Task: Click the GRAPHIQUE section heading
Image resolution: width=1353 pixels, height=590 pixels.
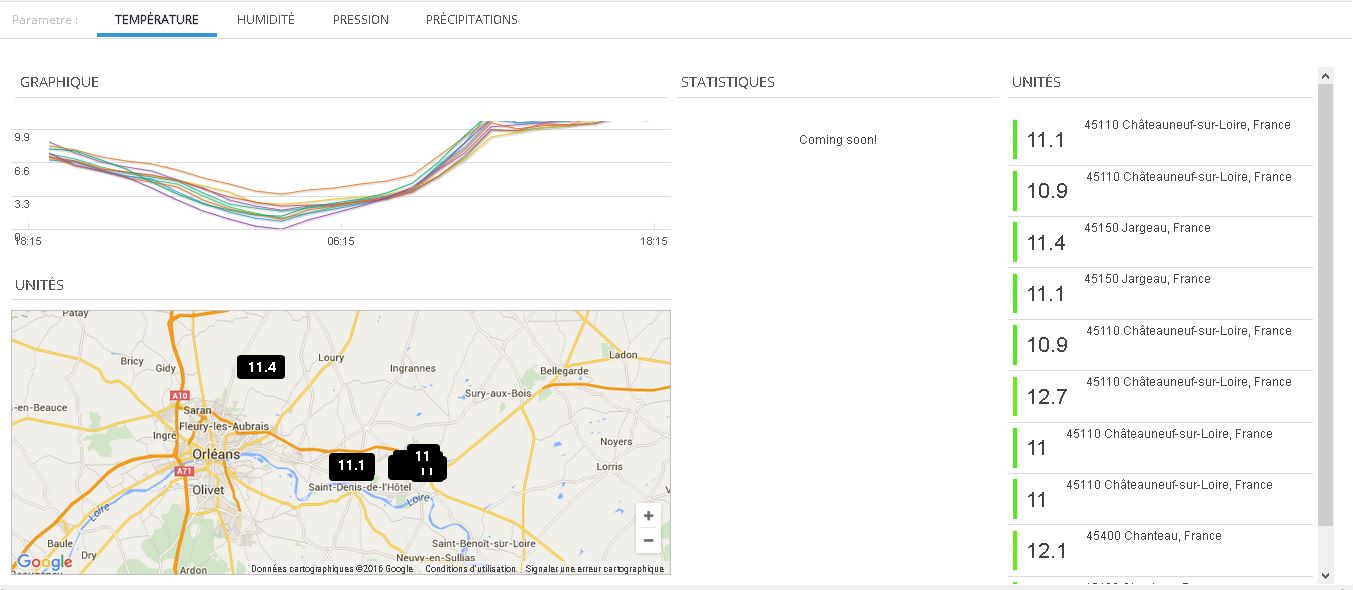Action: [59, 82]
